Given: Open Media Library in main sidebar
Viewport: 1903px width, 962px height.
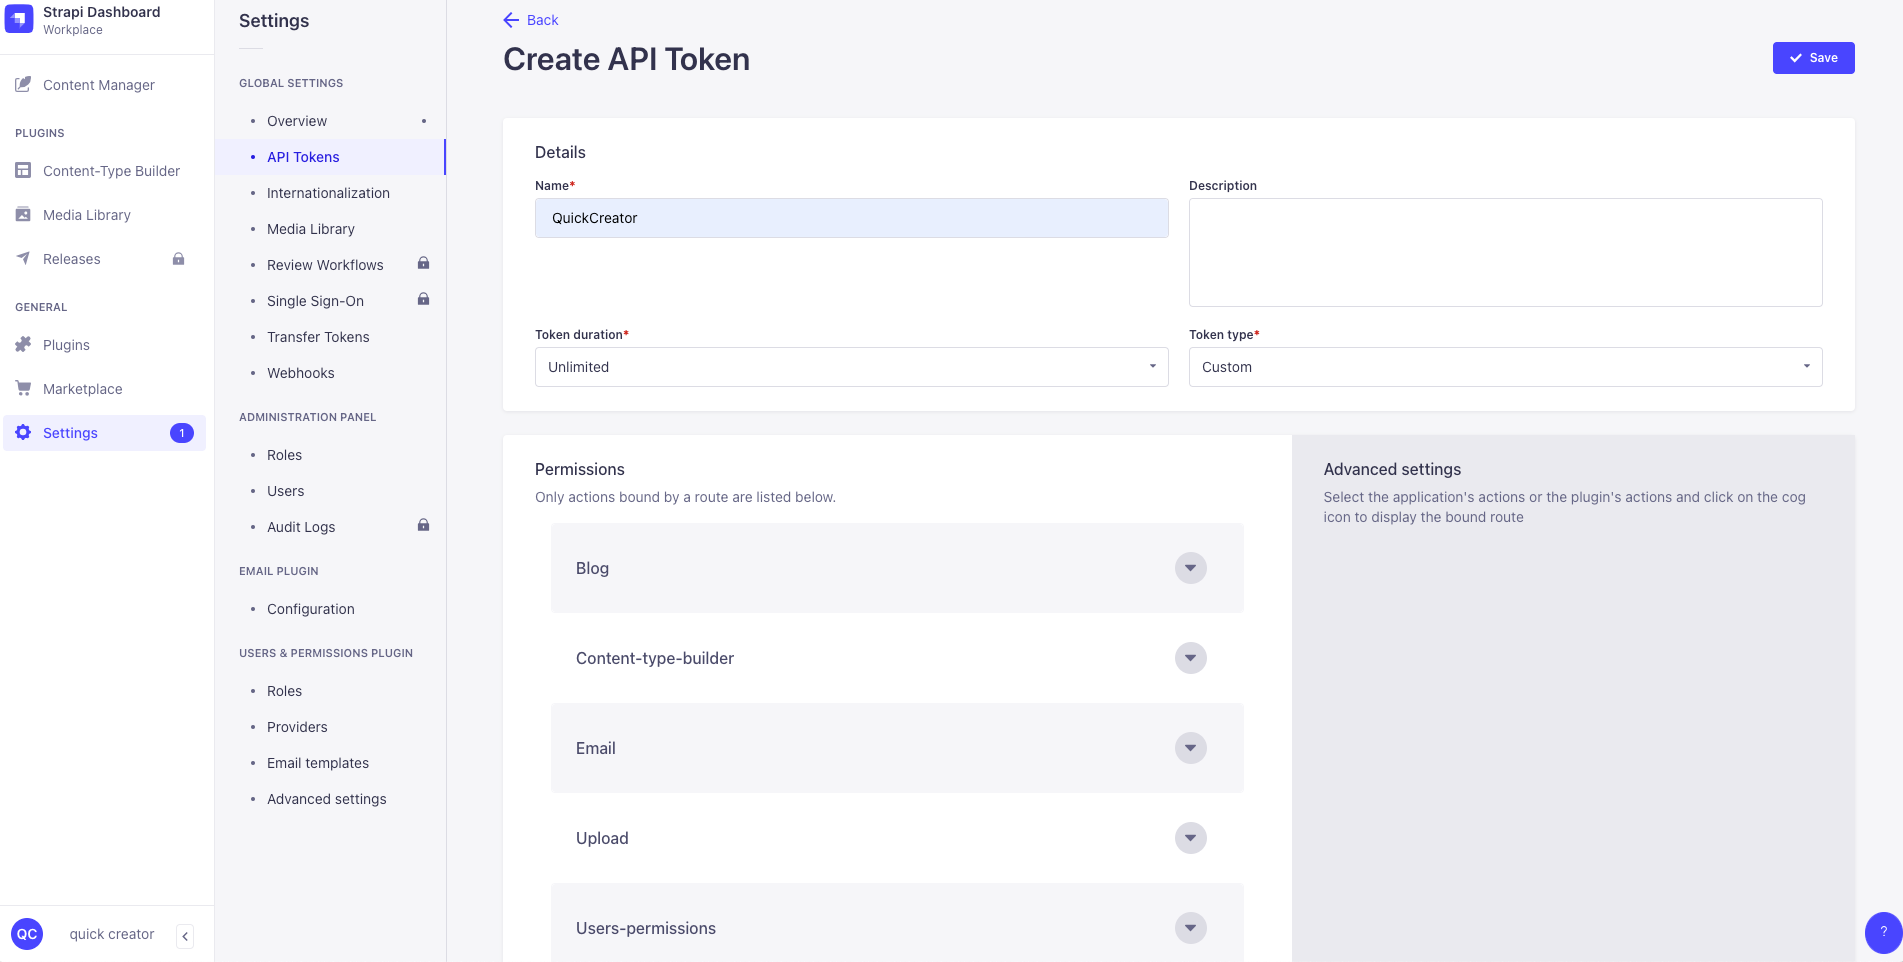Looking at the screenshot, I should pyautogui.click(x=86, y=215).
